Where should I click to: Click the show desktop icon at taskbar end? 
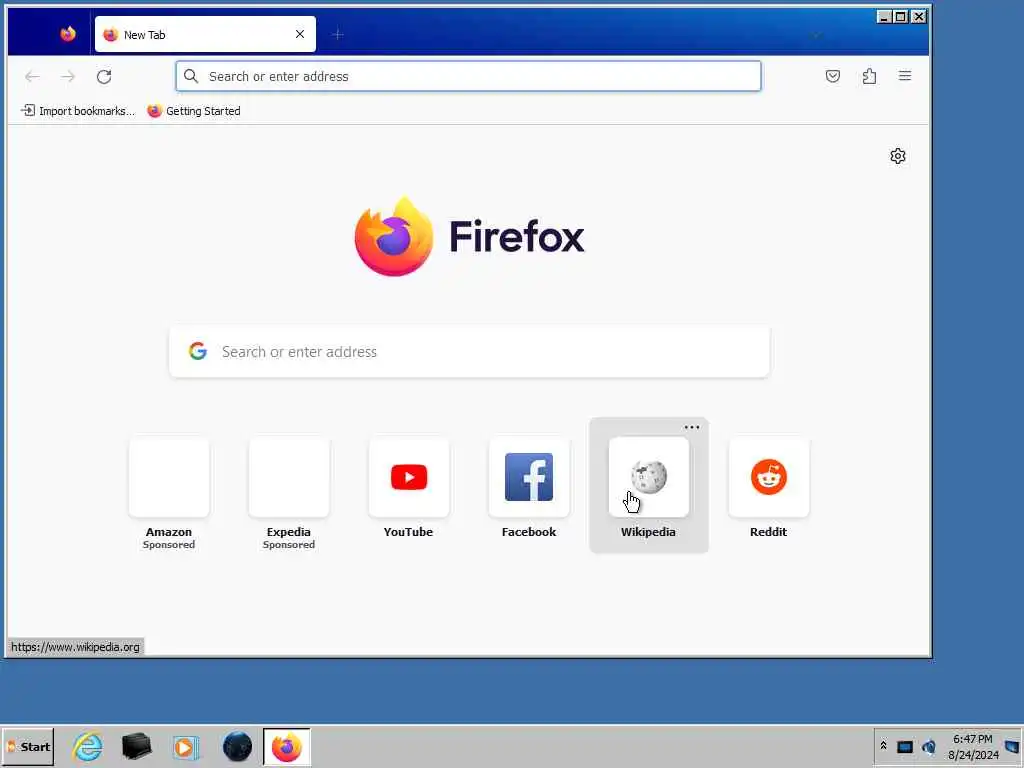[x=1012, y=746]
